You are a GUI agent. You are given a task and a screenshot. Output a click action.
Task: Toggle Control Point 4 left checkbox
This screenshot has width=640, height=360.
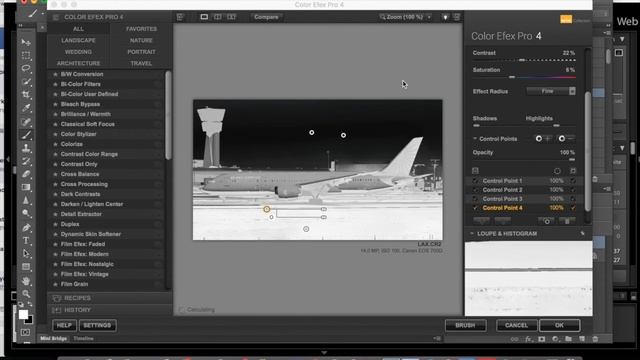coord(475,208)
